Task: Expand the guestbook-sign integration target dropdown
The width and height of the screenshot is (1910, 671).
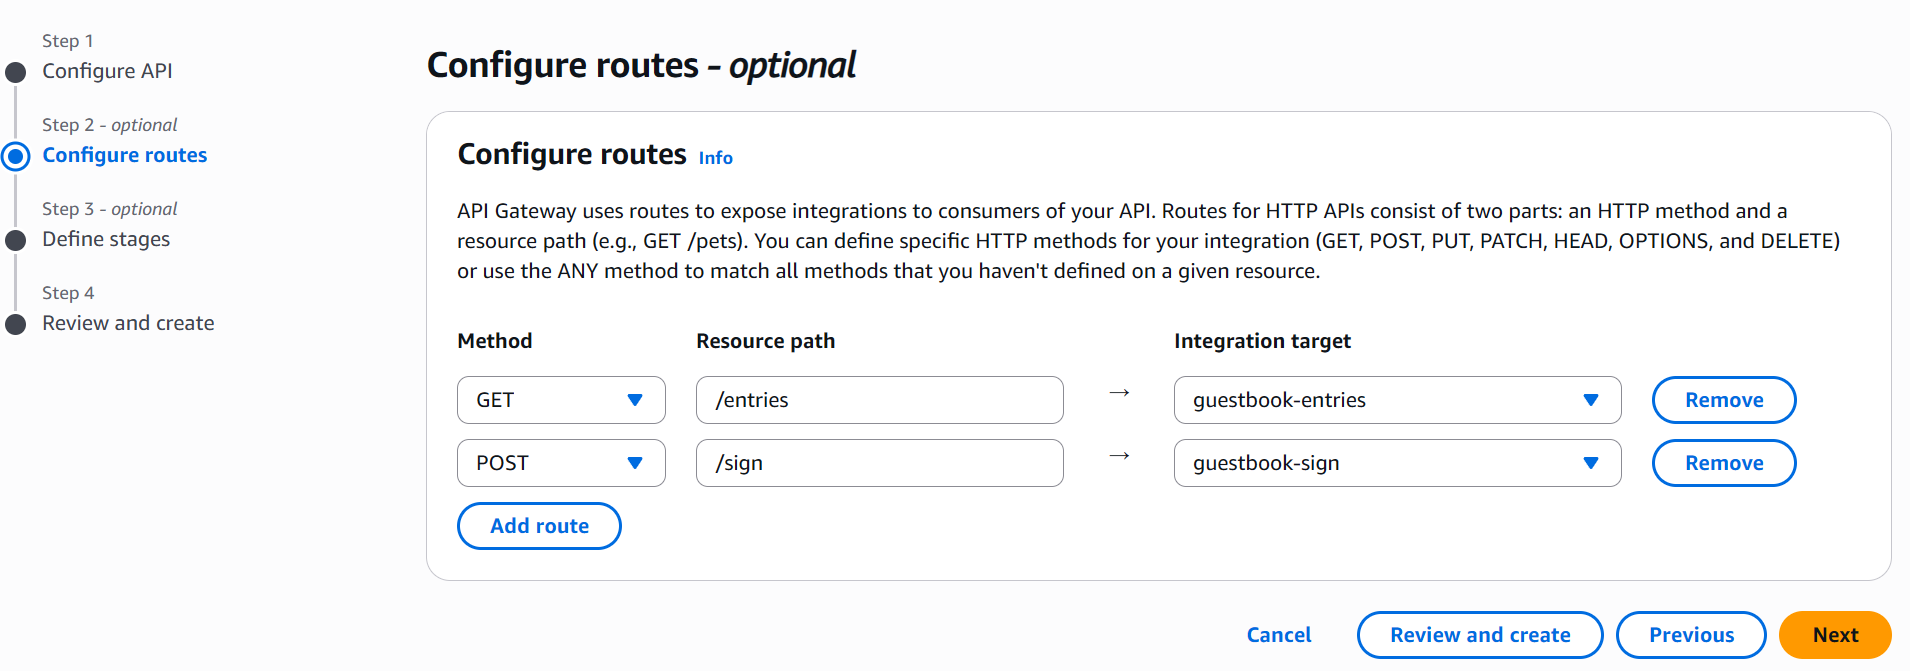Action: (1396, 463)
